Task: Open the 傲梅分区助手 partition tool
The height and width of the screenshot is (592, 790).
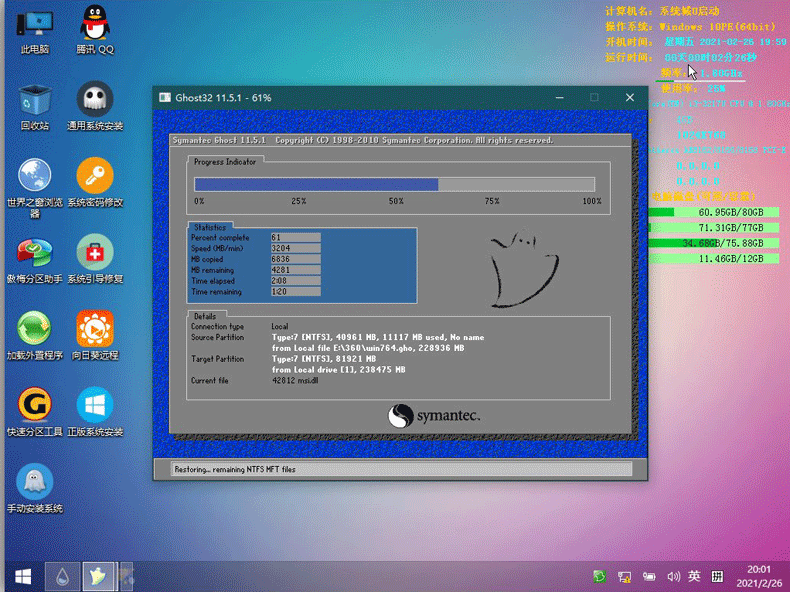Action: tap(35, 252)
